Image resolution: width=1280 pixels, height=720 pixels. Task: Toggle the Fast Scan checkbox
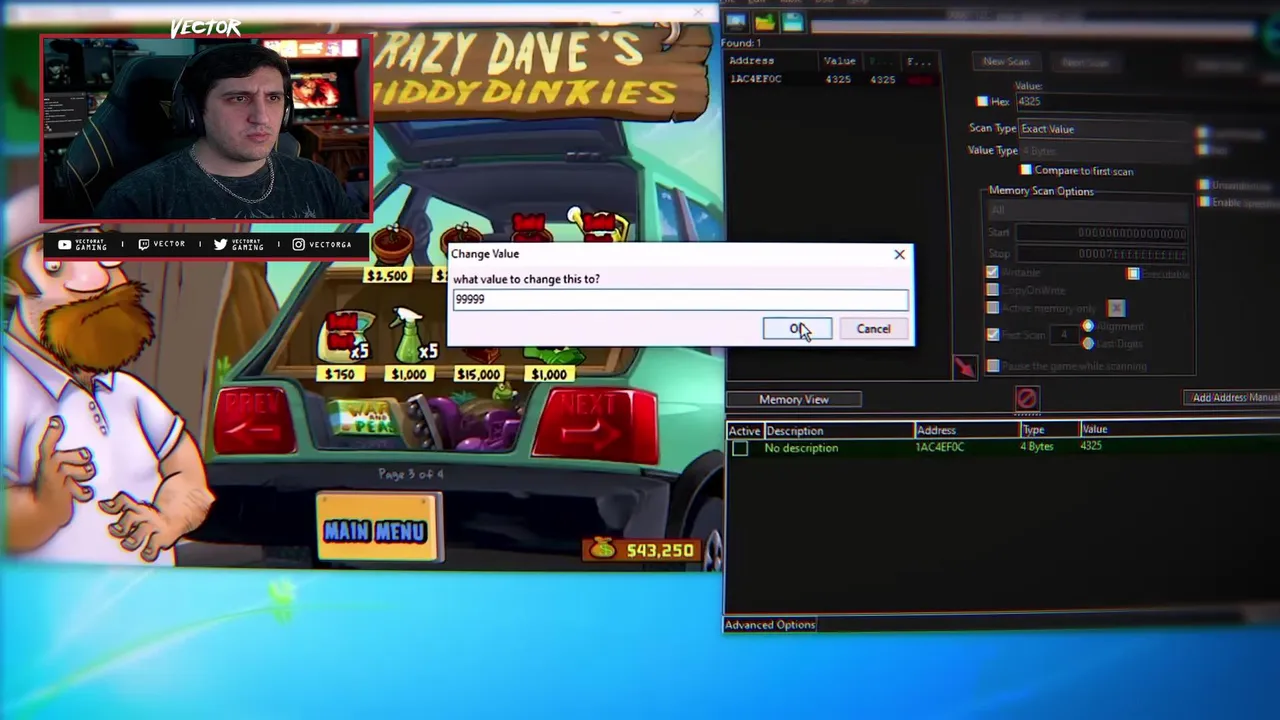click(992, 334)
